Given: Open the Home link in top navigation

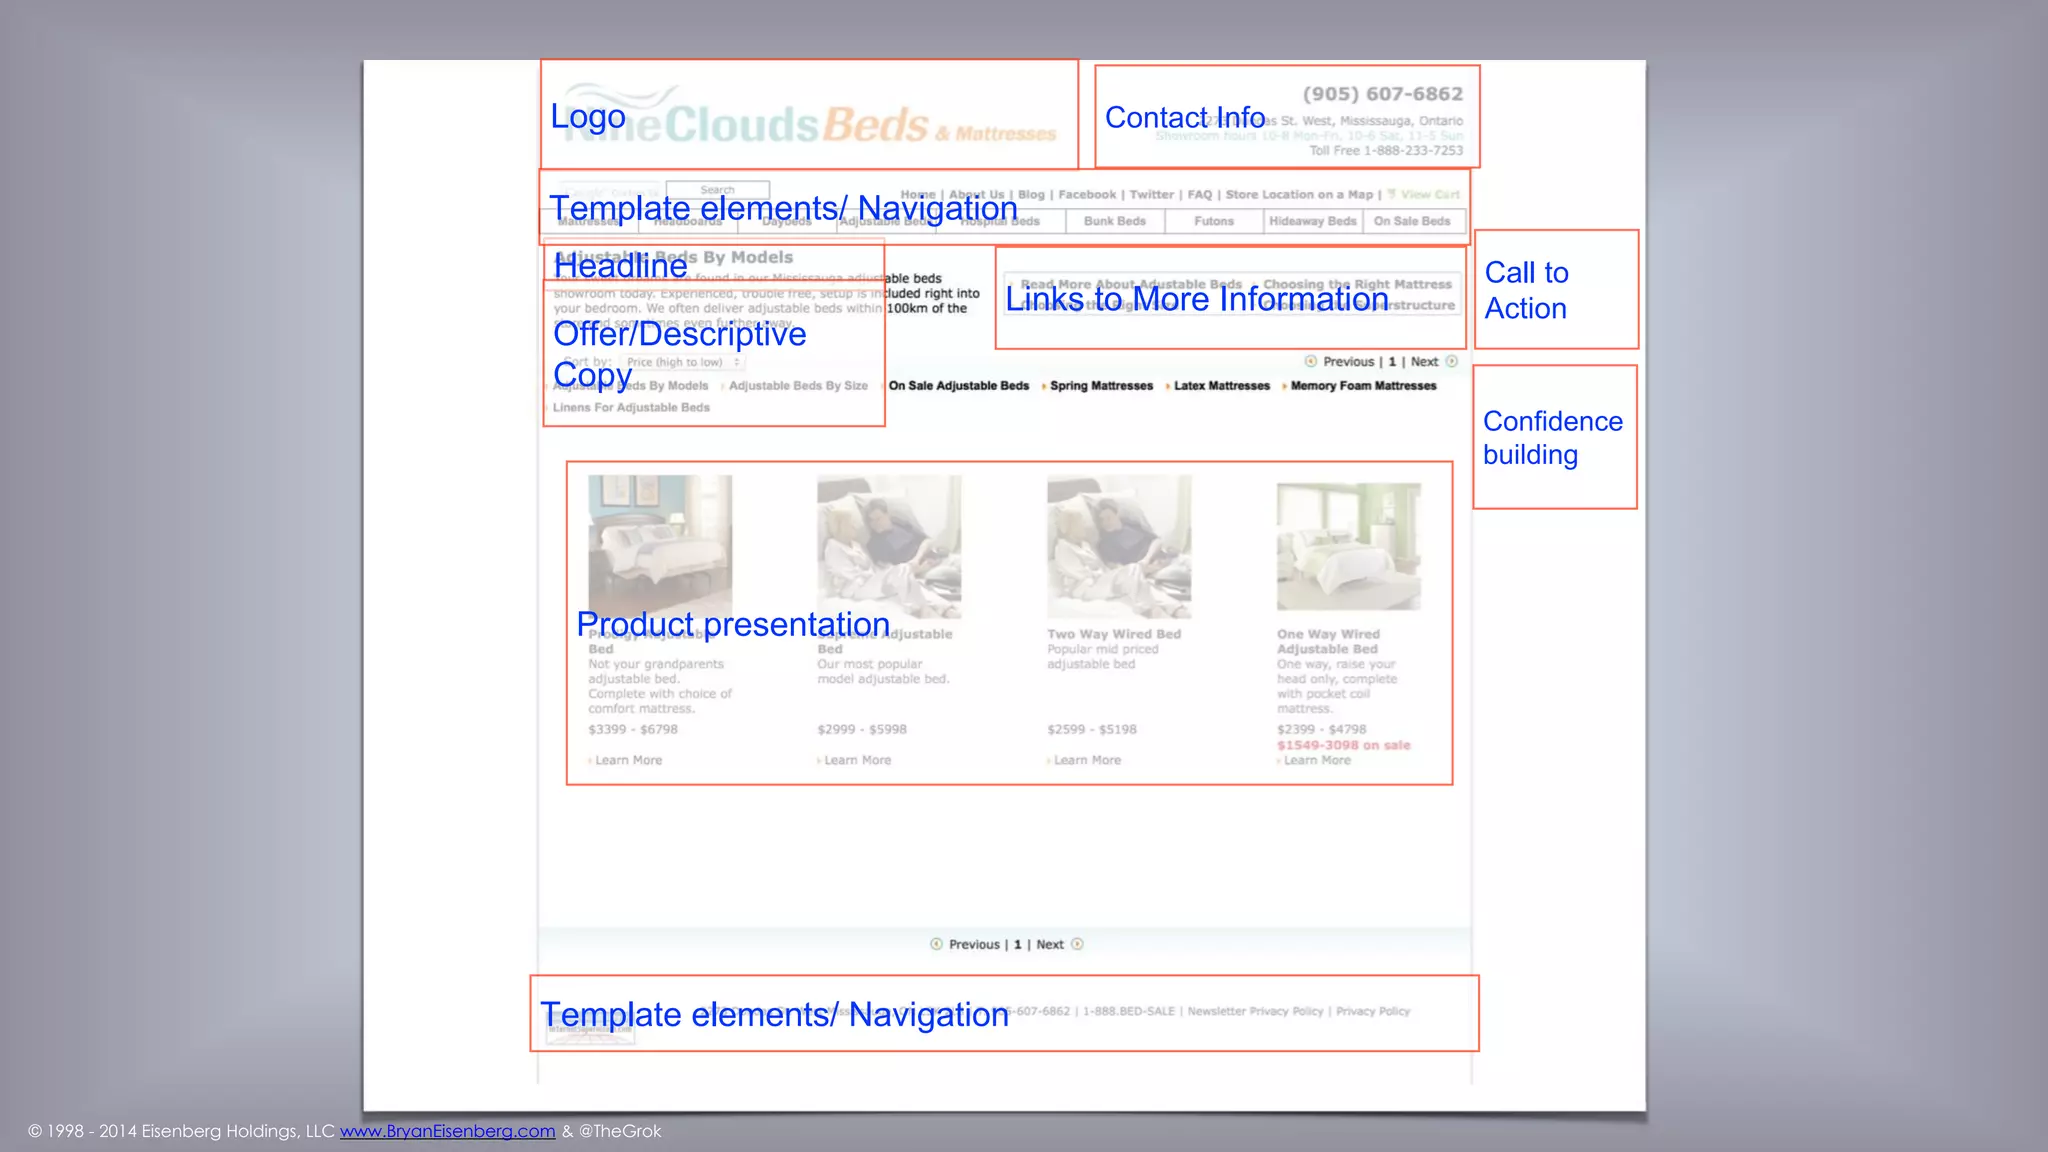Looking at the screenshot, I should 918,195.
